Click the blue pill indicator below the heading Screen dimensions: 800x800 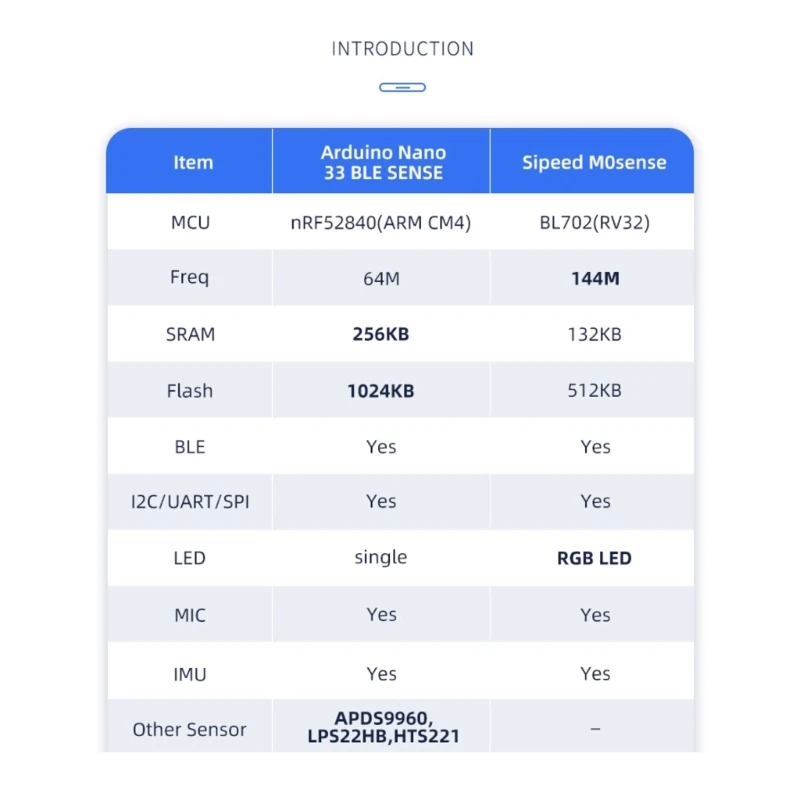click(402, 88)
